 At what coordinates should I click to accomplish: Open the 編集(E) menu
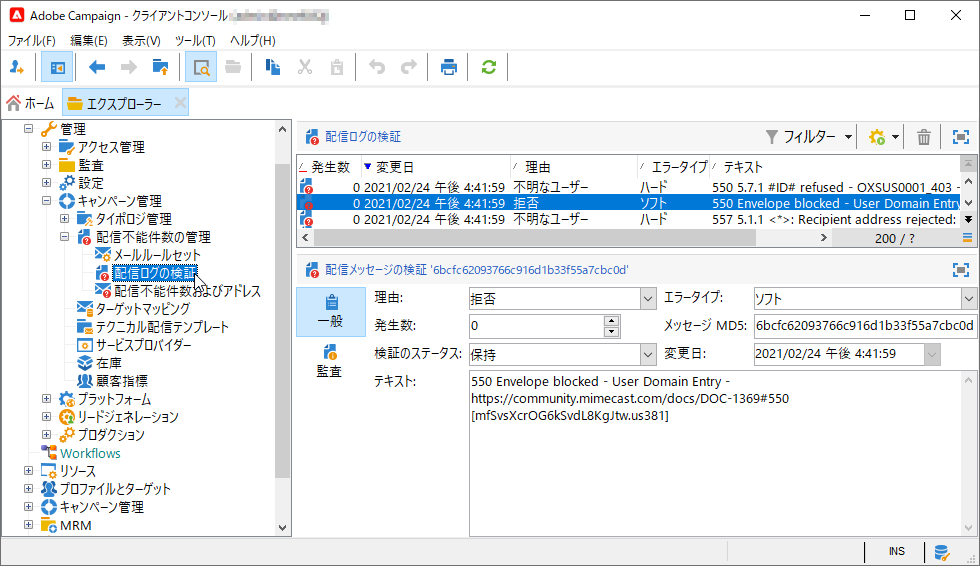(x=89, y=41)
